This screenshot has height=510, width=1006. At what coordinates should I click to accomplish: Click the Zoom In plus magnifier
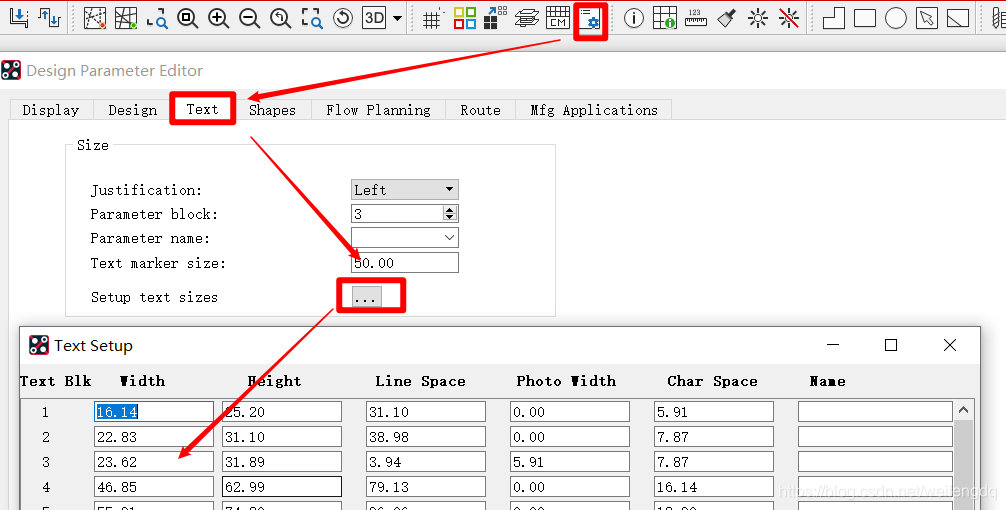click(218, 18)
